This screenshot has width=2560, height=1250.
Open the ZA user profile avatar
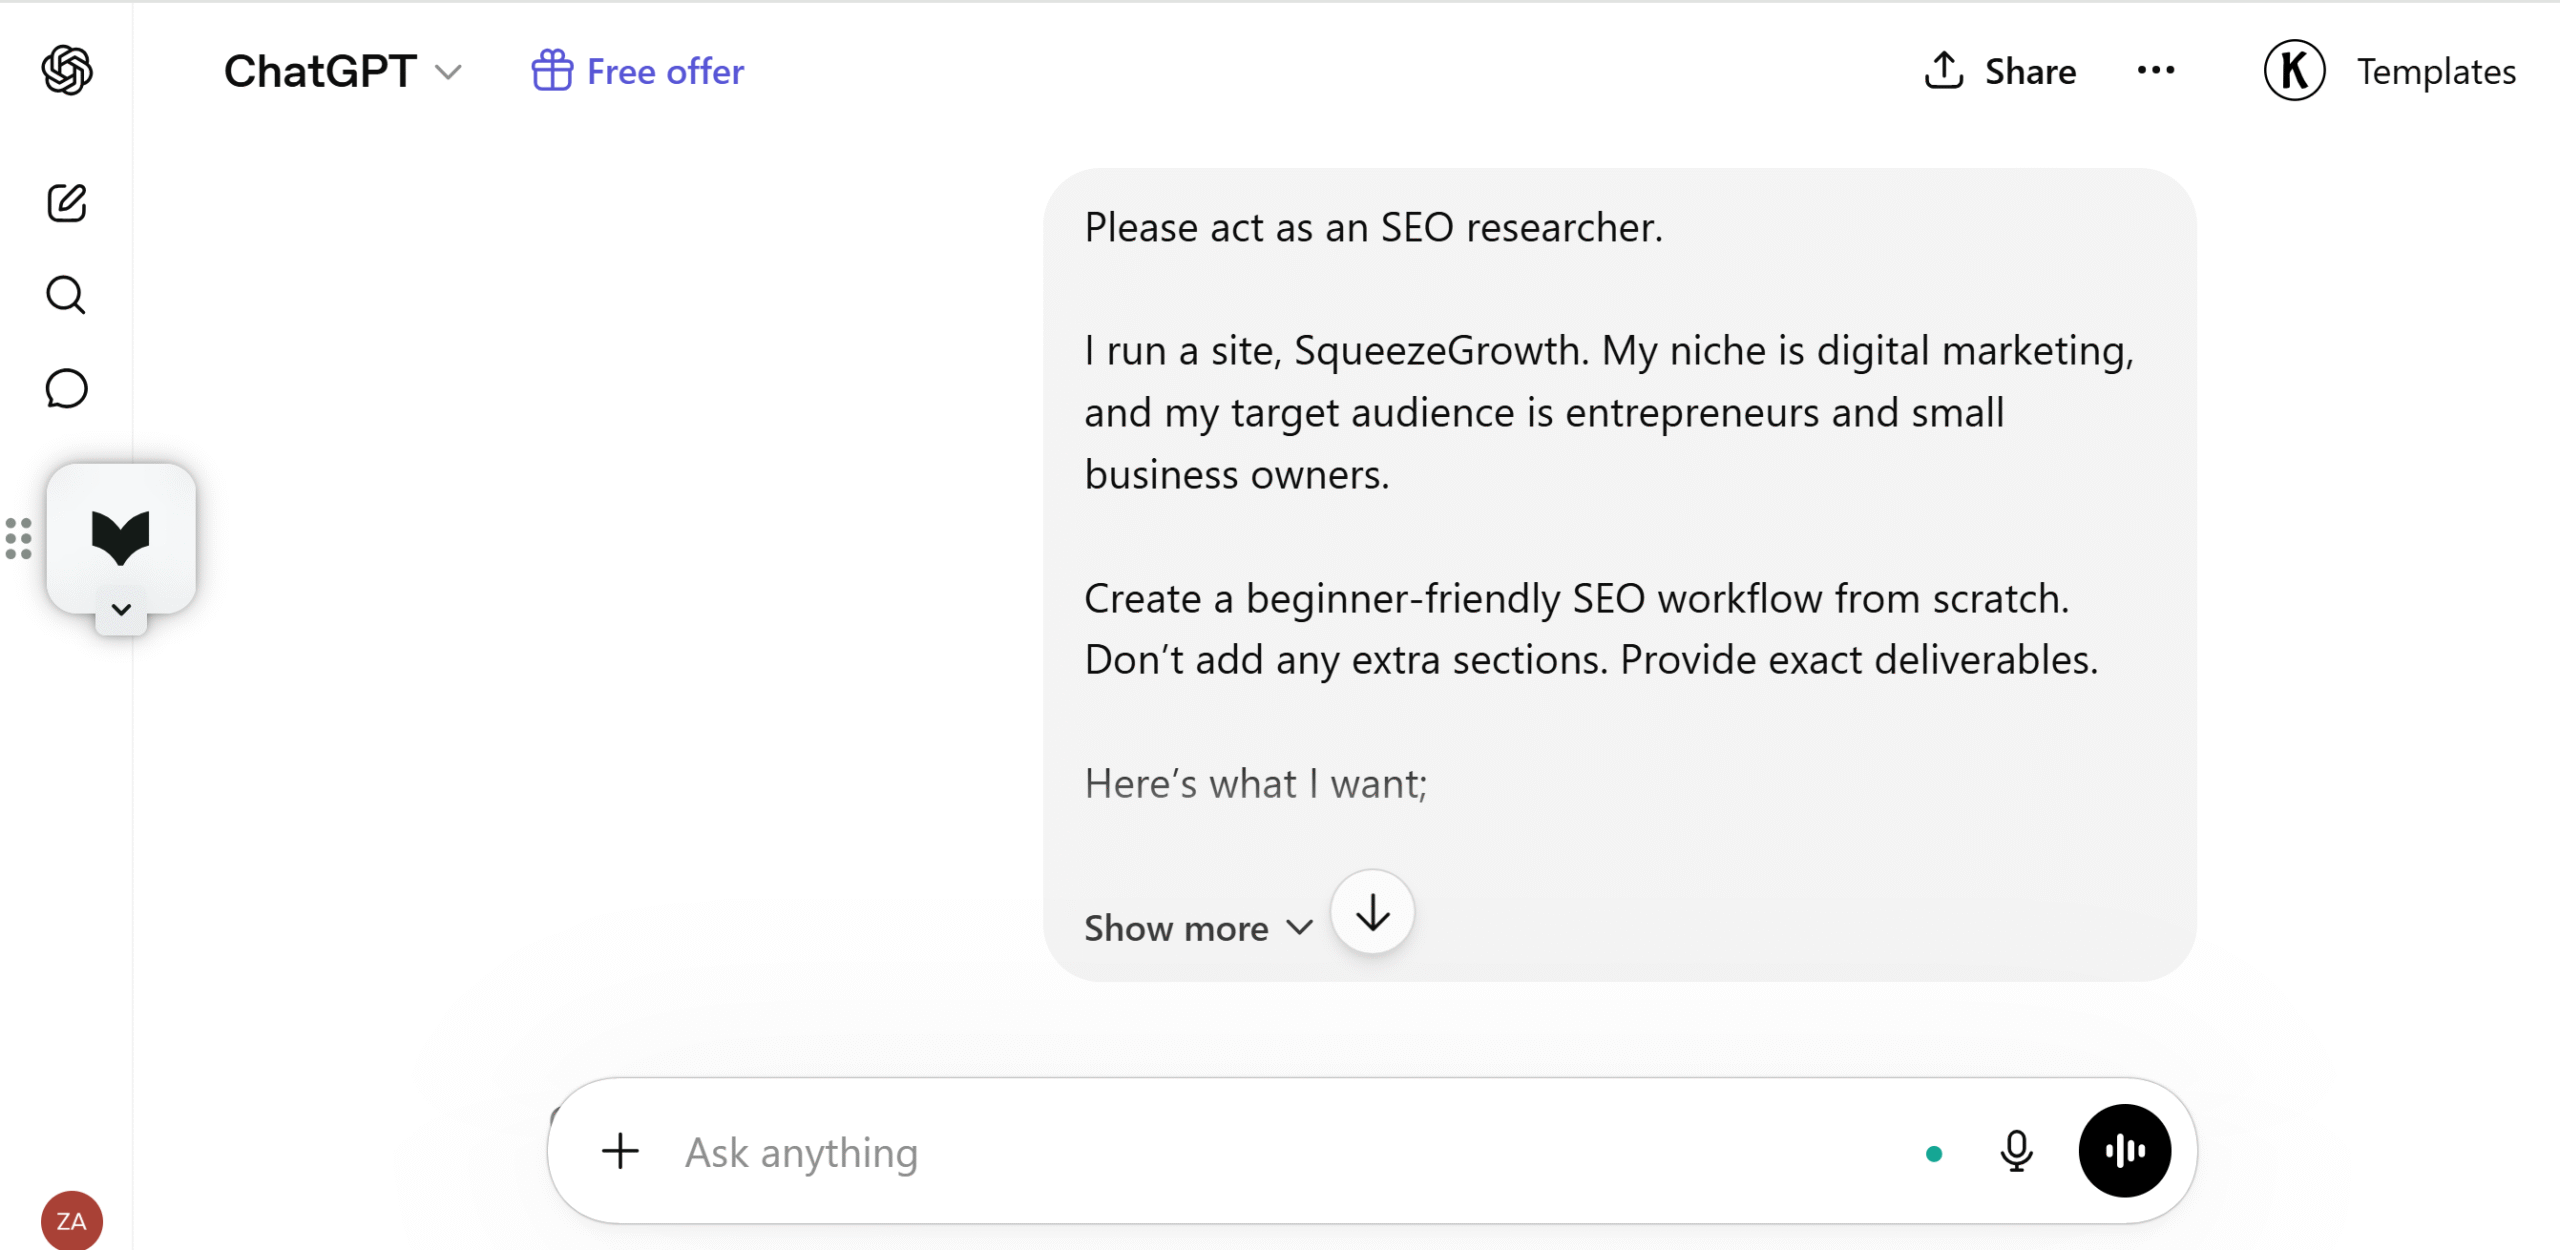pyautogui.click(x=71, y=1221)
